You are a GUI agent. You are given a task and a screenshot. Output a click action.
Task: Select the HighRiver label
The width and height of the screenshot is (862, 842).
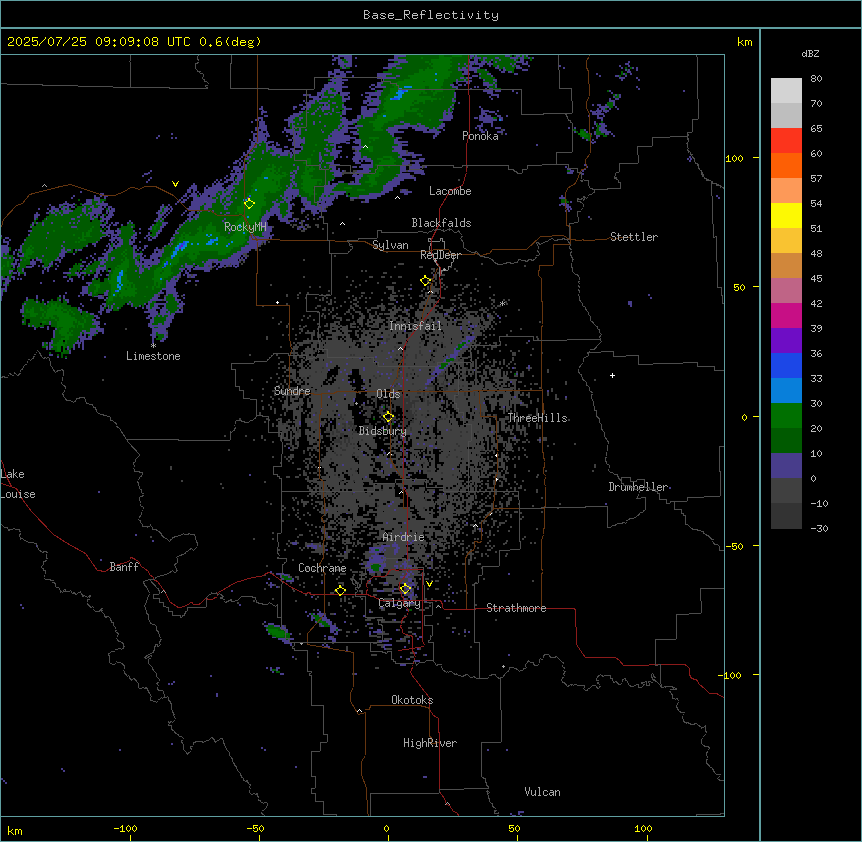click(x=430, y=743)
